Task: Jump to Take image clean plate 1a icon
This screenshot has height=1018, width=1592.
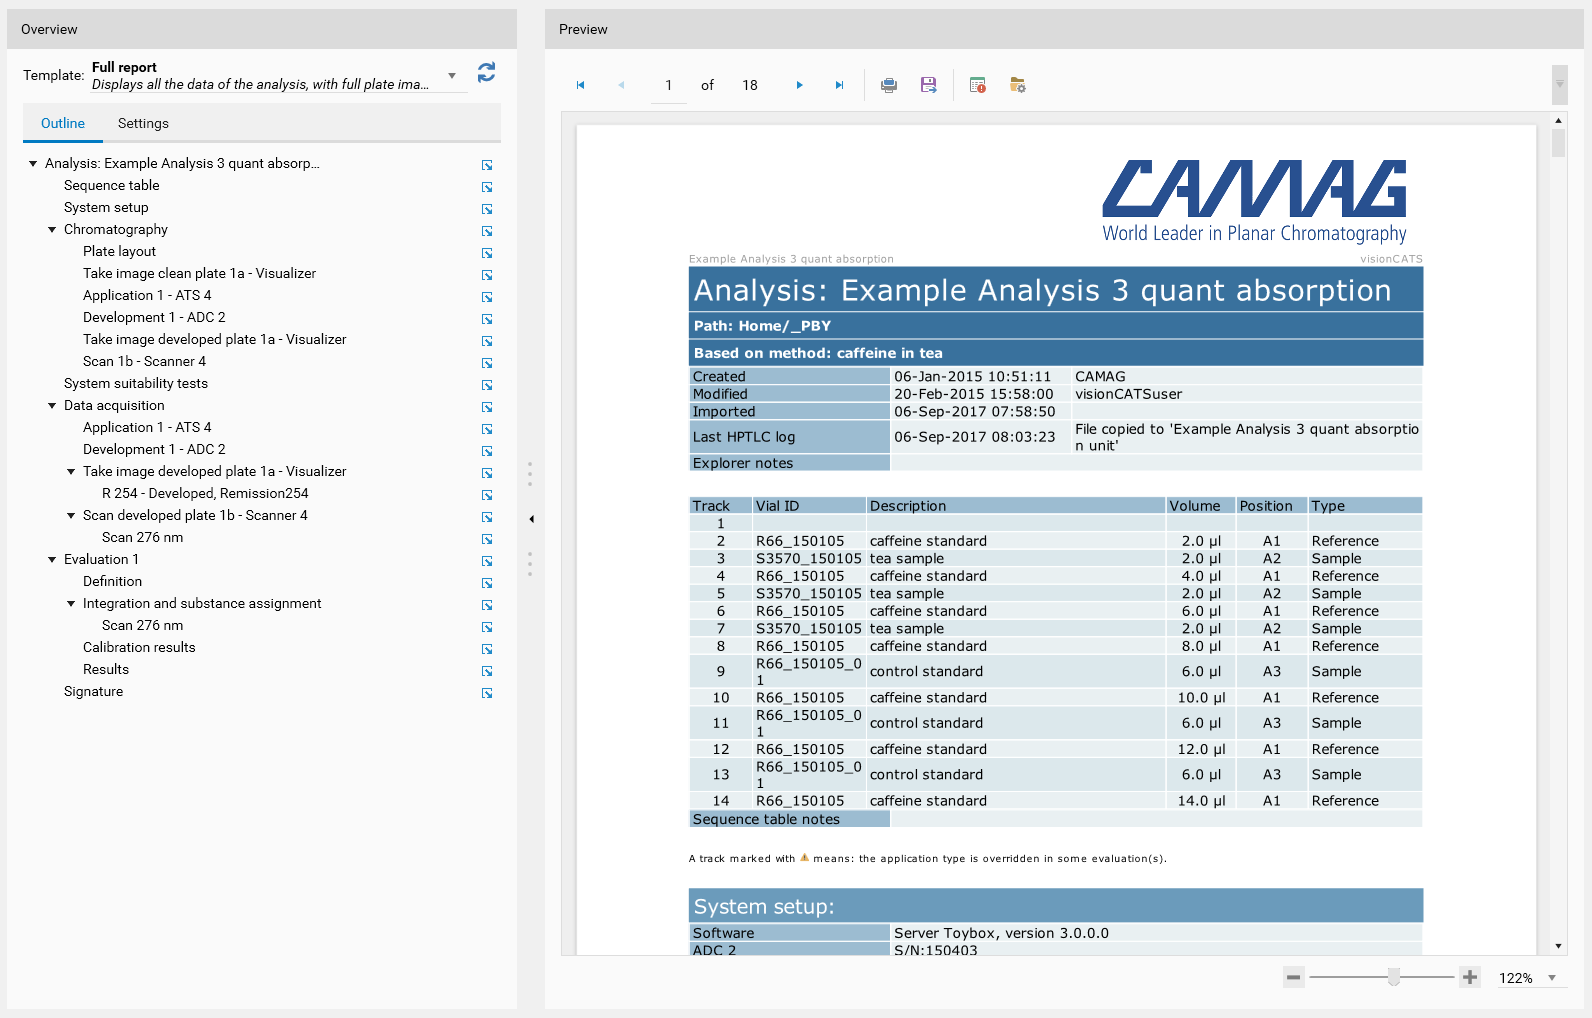Action: coord(487,275)
